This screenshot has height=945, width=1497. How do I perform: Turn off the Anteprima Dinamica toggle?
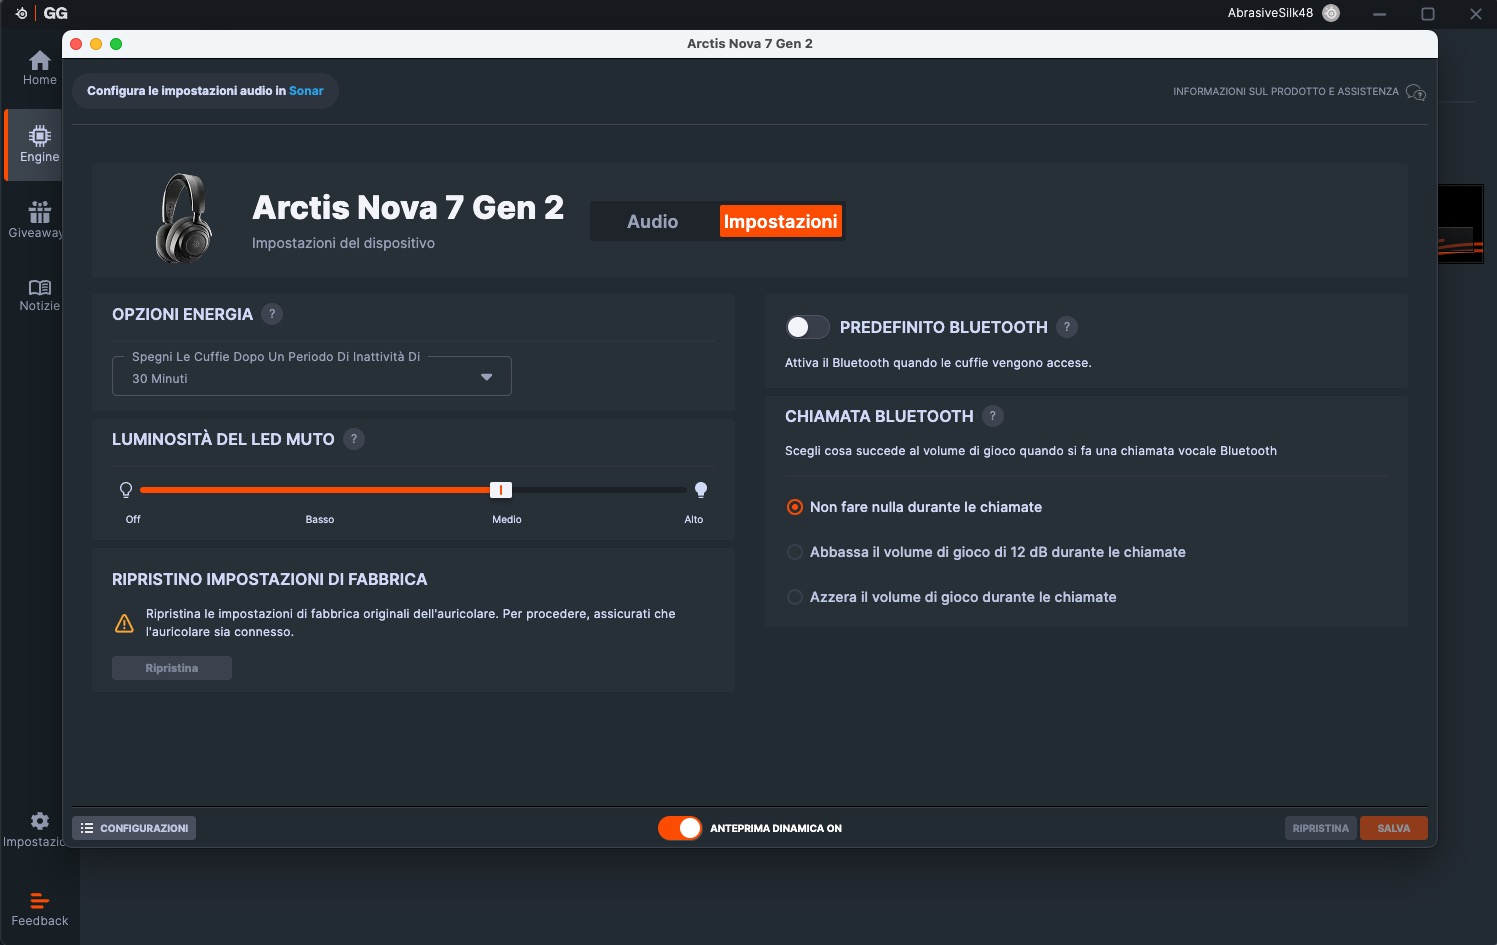pos(680,828)
